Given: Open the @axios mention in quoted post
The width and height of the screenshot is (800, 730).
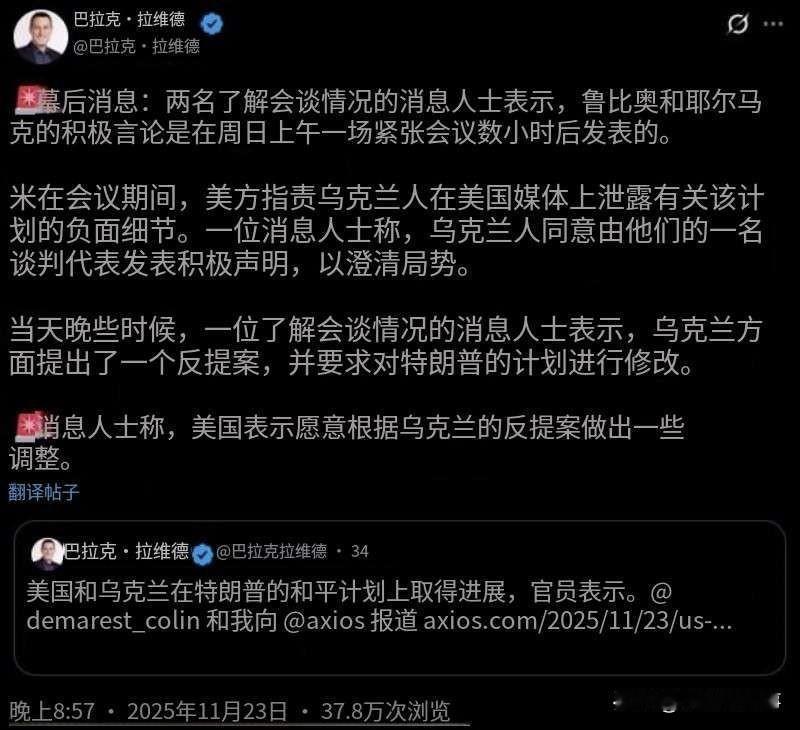Looking at the screenshot, I should (x=324, y=621).
